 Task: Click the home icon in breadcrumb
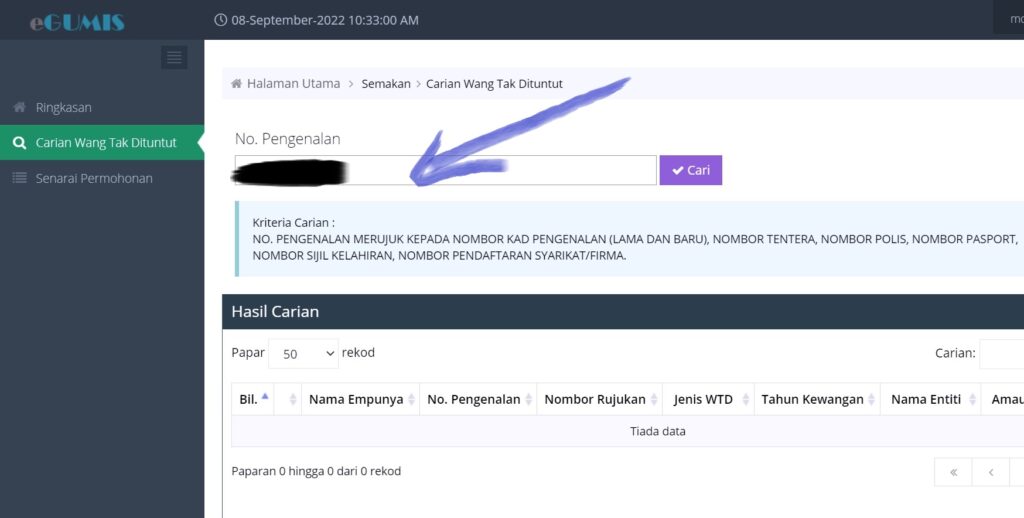[x=236, y=84]
